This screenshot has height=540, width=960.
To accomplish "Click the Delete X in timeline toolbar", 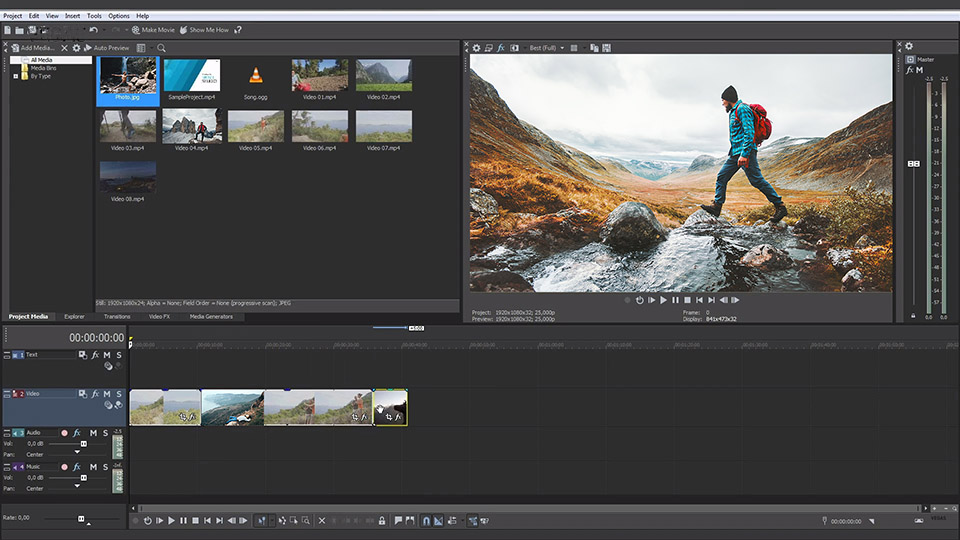I will 322,521.
